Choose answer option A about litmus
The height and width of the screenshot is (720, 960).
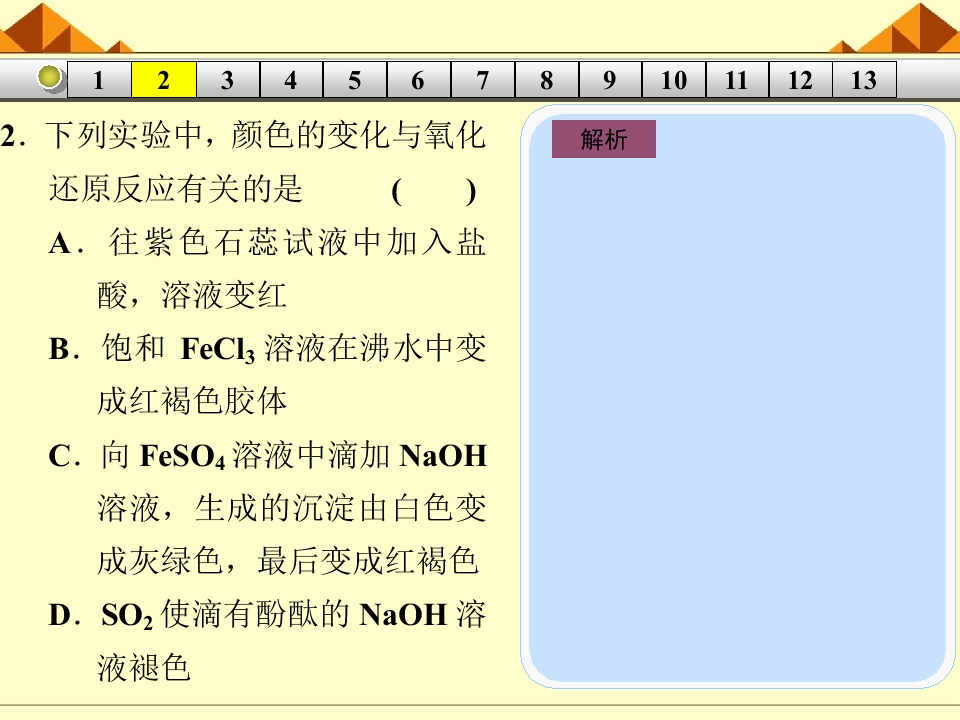pos(268,269)
